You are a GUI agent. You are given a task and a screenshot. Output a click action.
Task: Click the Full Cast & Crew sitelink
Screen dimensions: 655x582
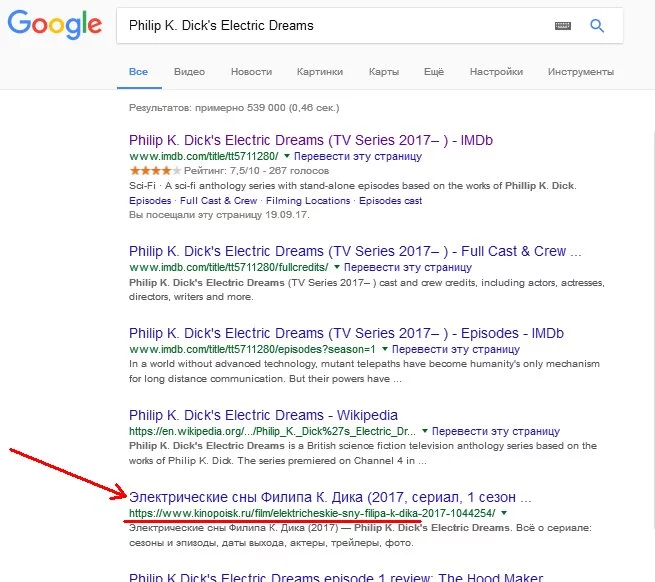[x=219, y=200]
